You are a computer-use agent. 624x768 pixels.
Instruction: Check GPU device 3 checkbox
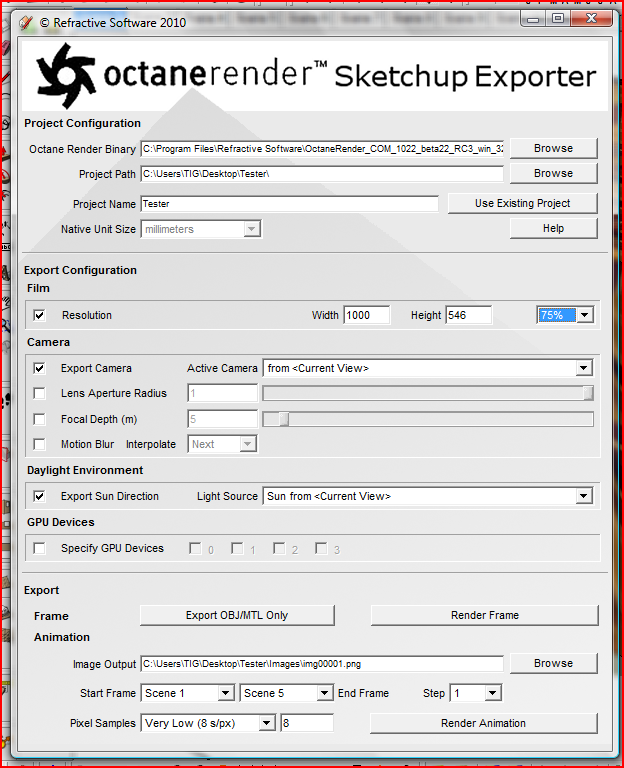[x=321, y=549]
